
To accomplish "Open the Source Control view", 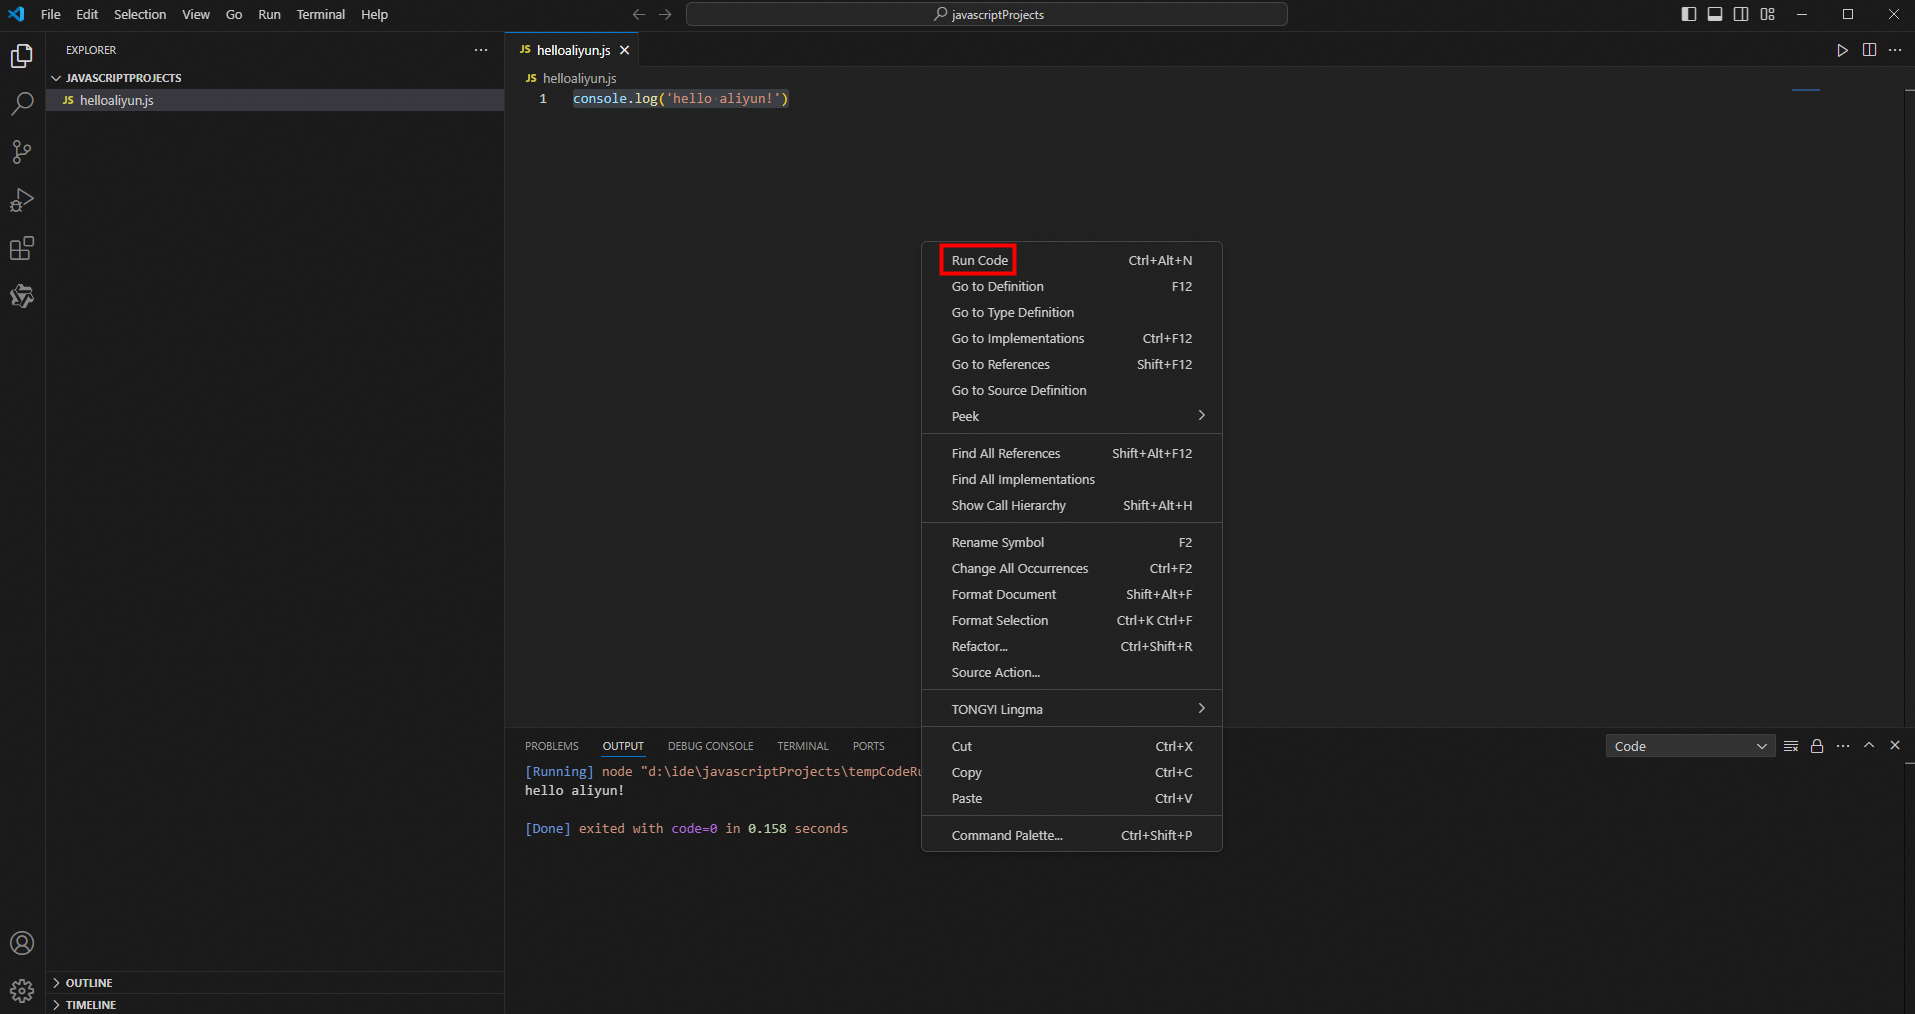I will (x=22, y=152).
